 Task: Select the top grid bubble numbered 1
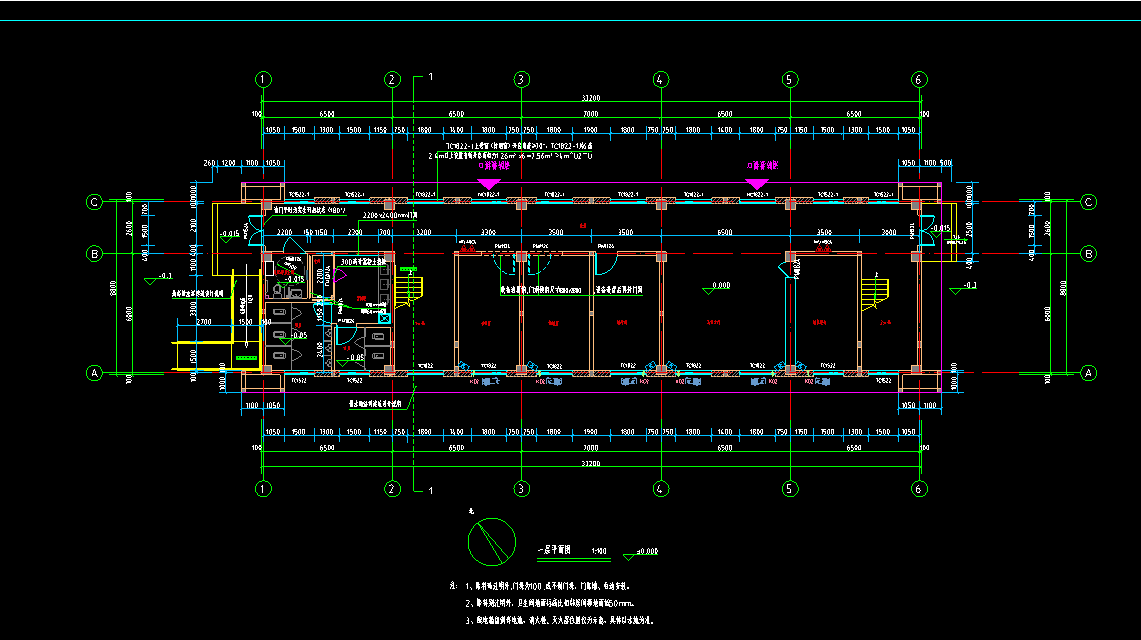pyautogui.click(x=263, y=79)
